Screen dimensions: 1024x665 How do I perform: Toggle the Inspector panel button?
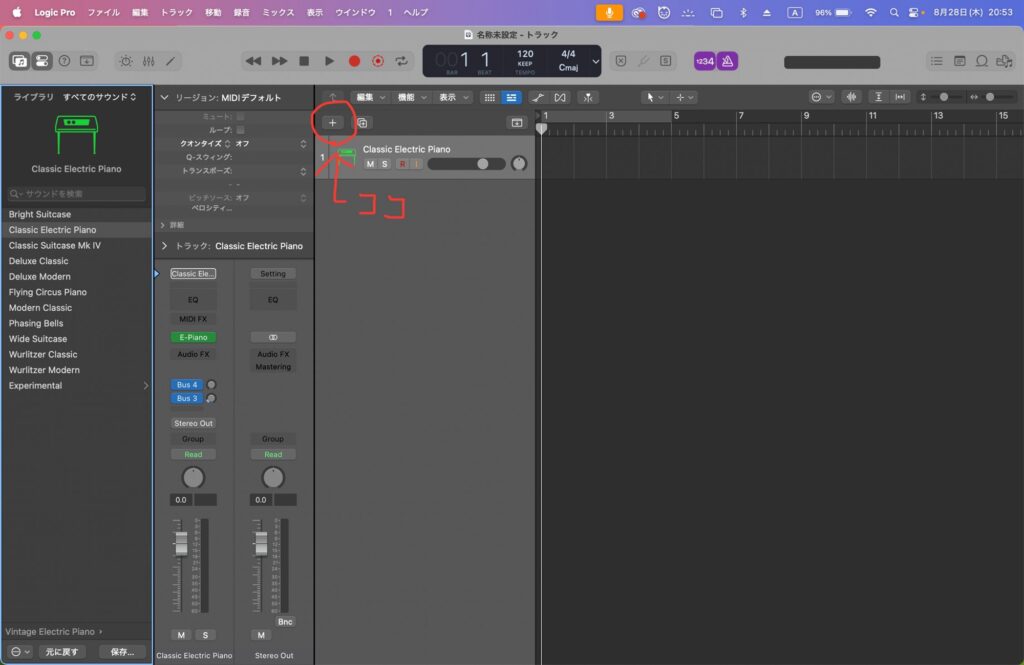pos(42,61)
